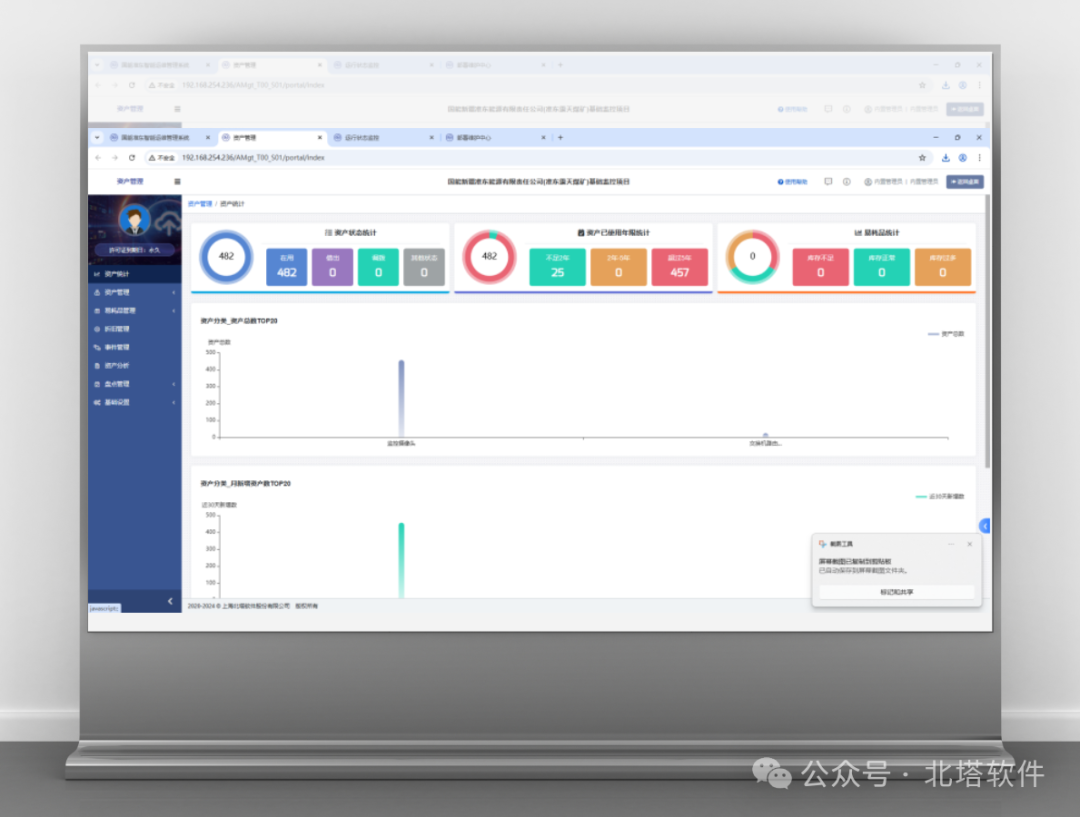Screen dimensions: 1080x817
Task: Click the snipping tool icon in the notification
Action: coord(822,544)
